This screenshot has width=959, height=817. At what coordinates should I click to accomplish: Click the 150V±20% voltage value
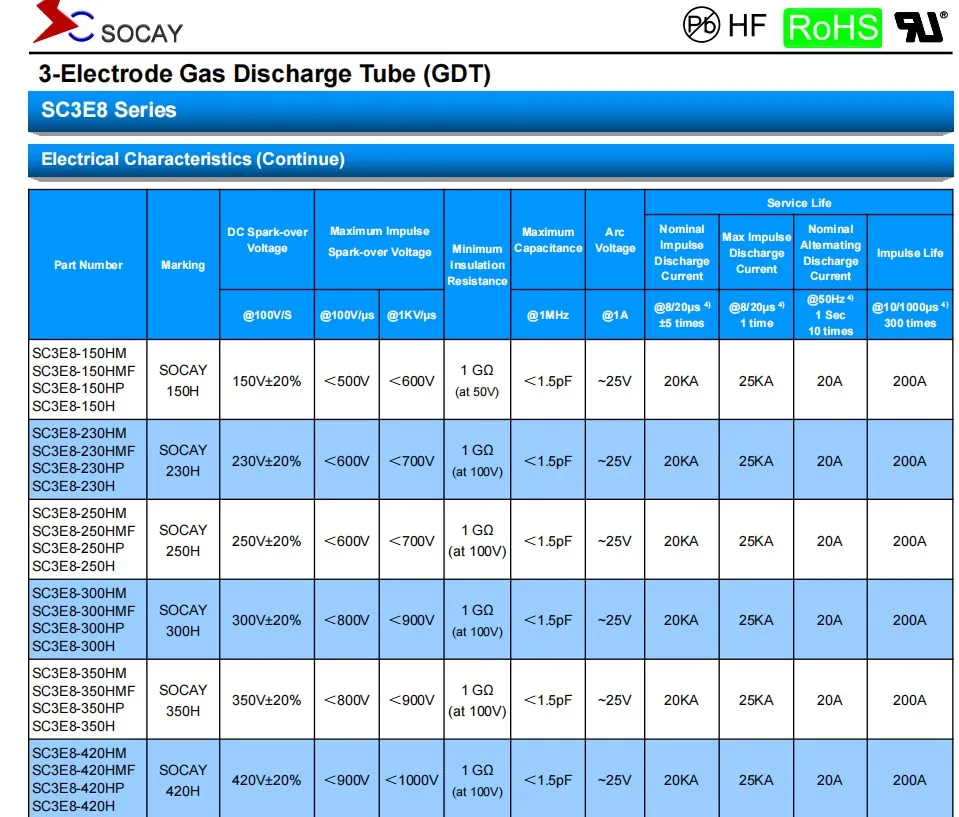267,381
